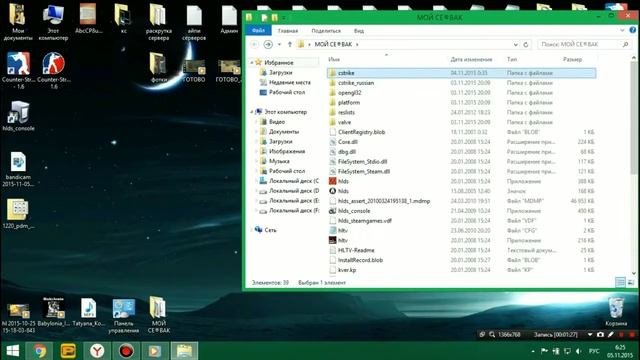Open the Корзина recycle bin on desktop

616,311
